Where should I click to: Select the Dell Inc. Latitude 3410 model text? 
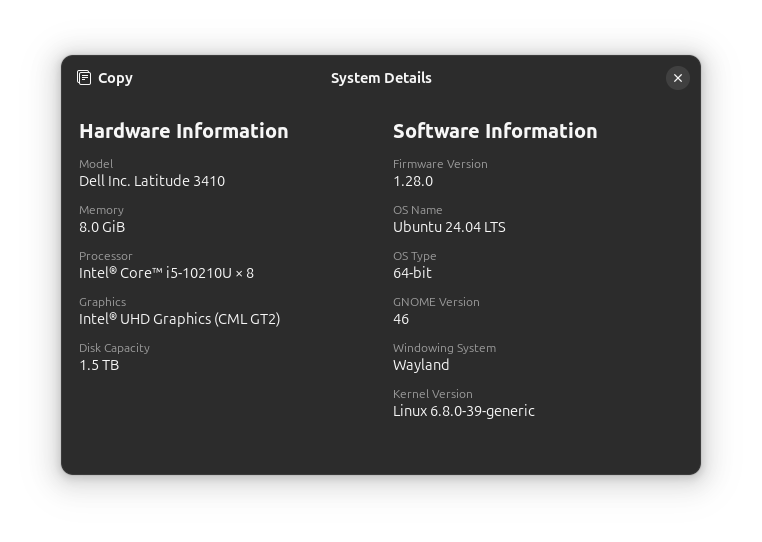click(x=152, y=181)
